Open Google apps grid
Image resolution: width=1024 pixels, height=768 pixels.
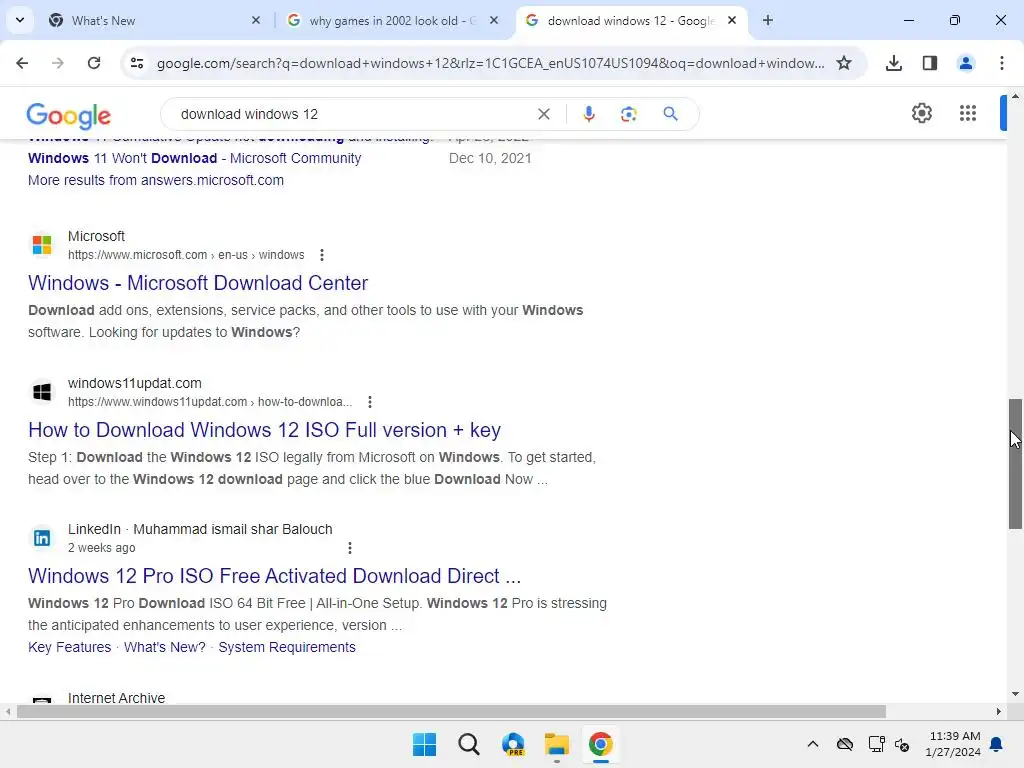tap(968, 113)
